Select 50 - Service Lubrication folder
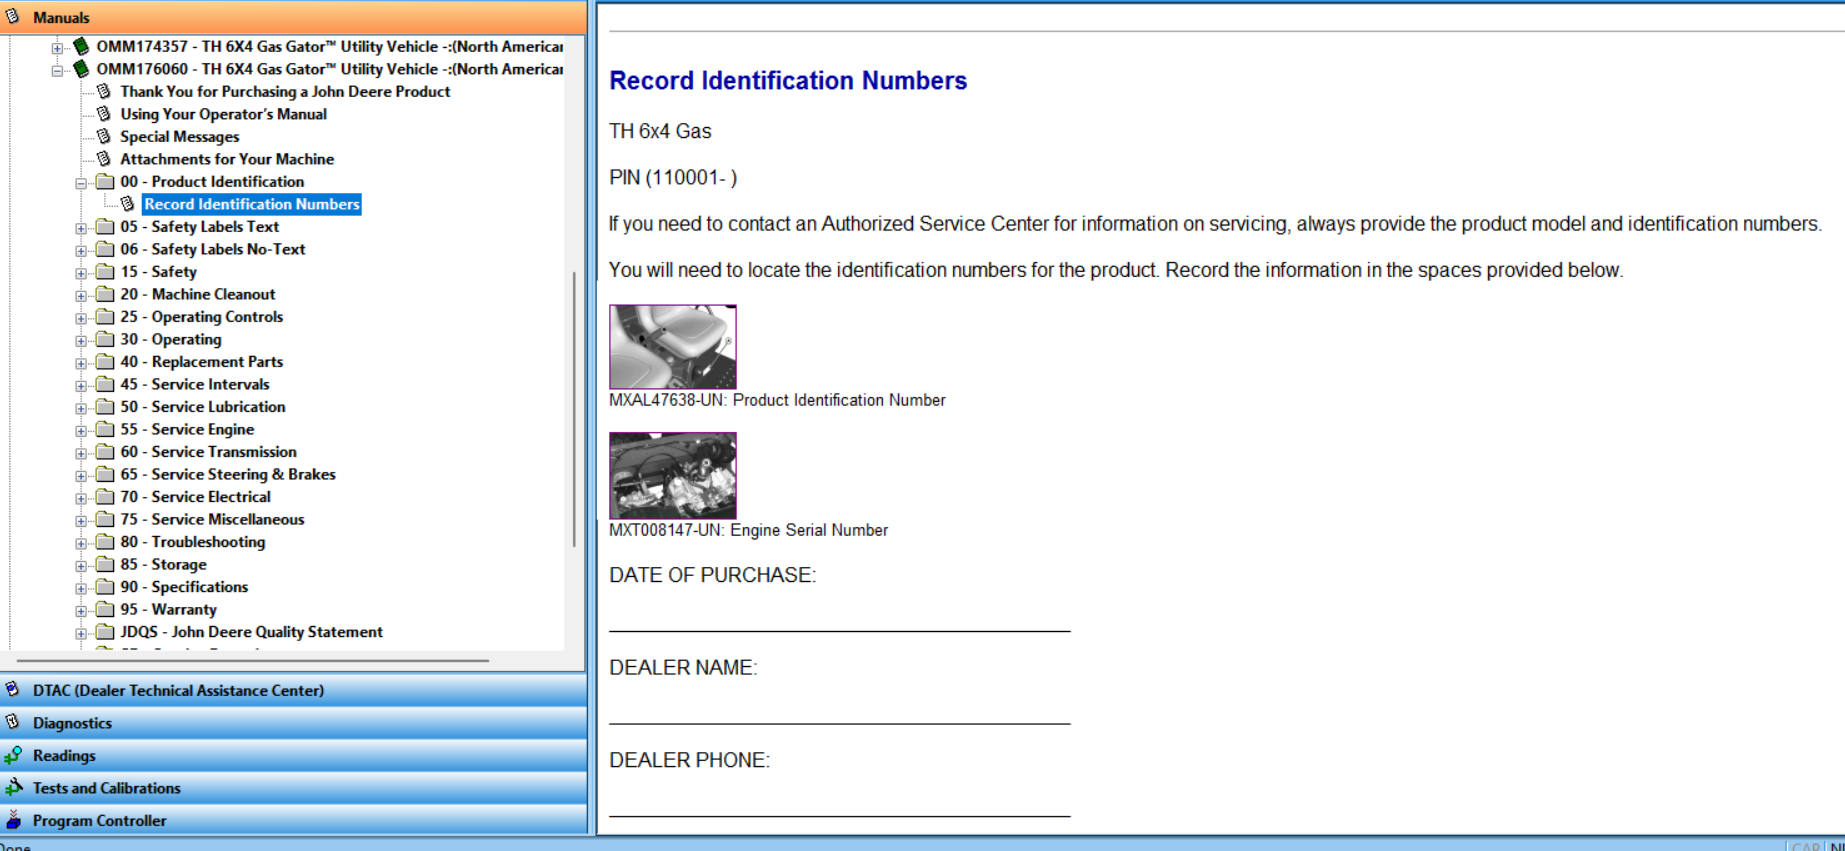Viewport: 1845px width, 851px height. tap(202, 406)
